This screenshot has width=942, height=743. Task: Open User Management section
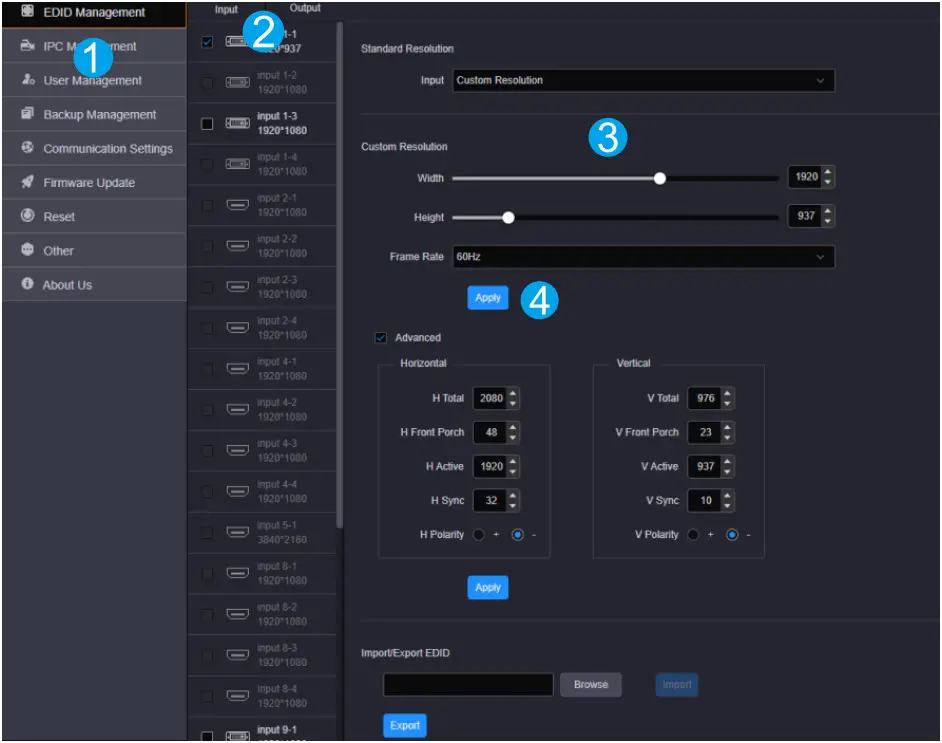pyautogui.click(x=94, y=80)
